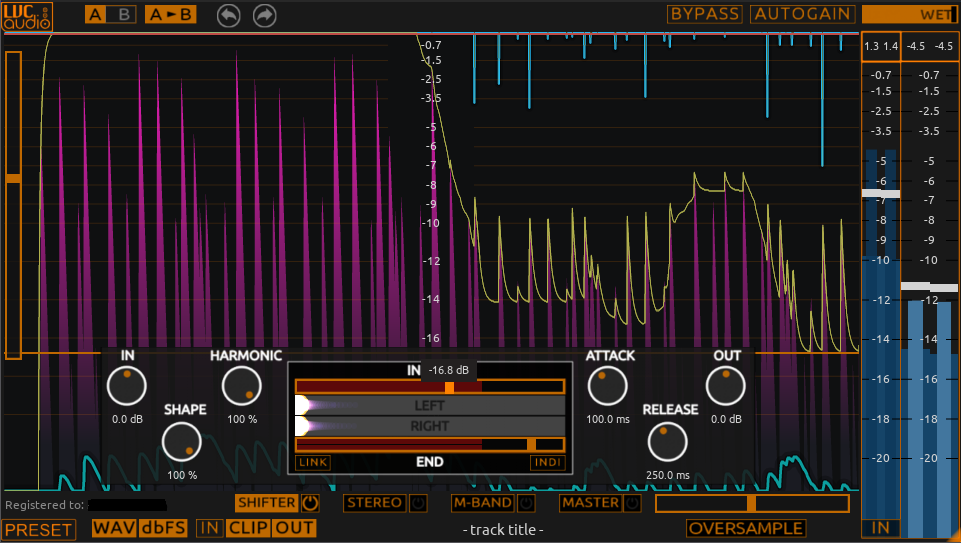Open the M-BAND tab
Viewport: 961px width, 543px height.
(482, 503)
